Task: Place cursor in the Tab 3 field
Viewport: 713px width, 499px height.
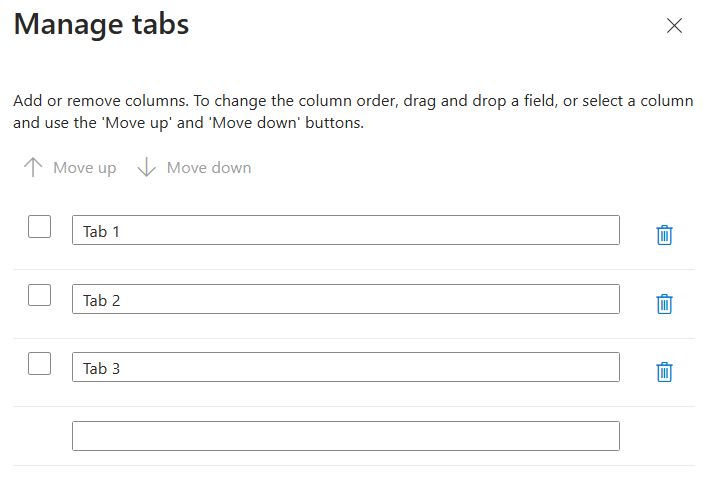Action: point(345,368)
